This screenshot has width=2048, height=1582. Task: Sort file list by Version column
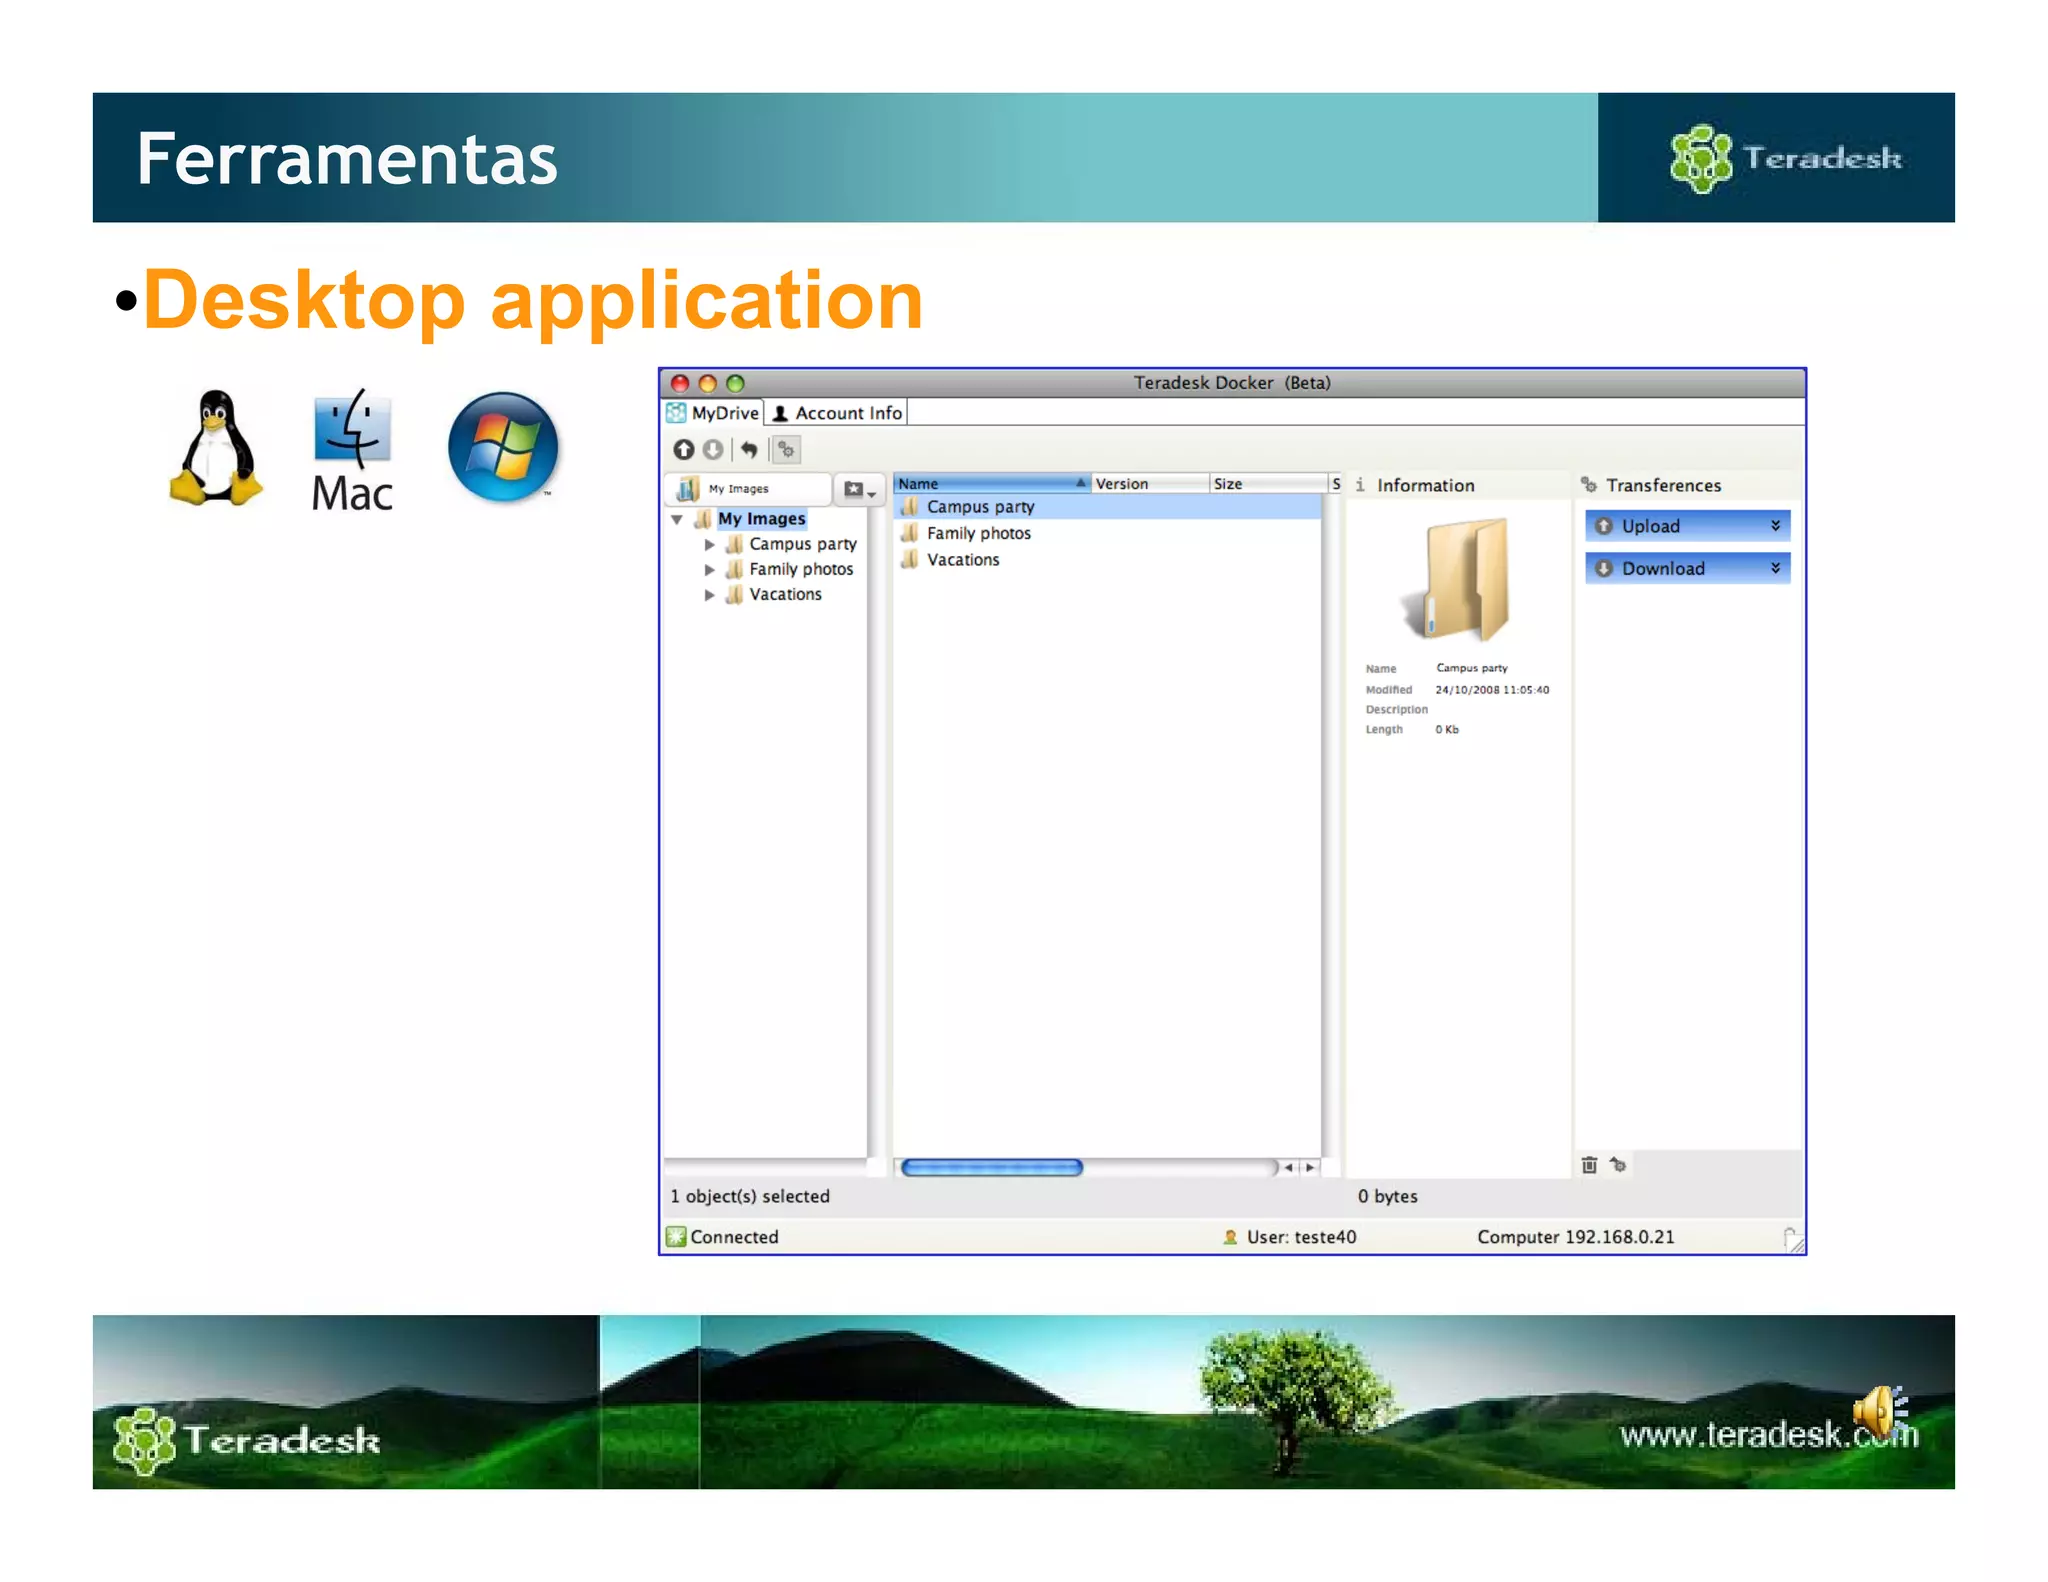pos(1150,483)
